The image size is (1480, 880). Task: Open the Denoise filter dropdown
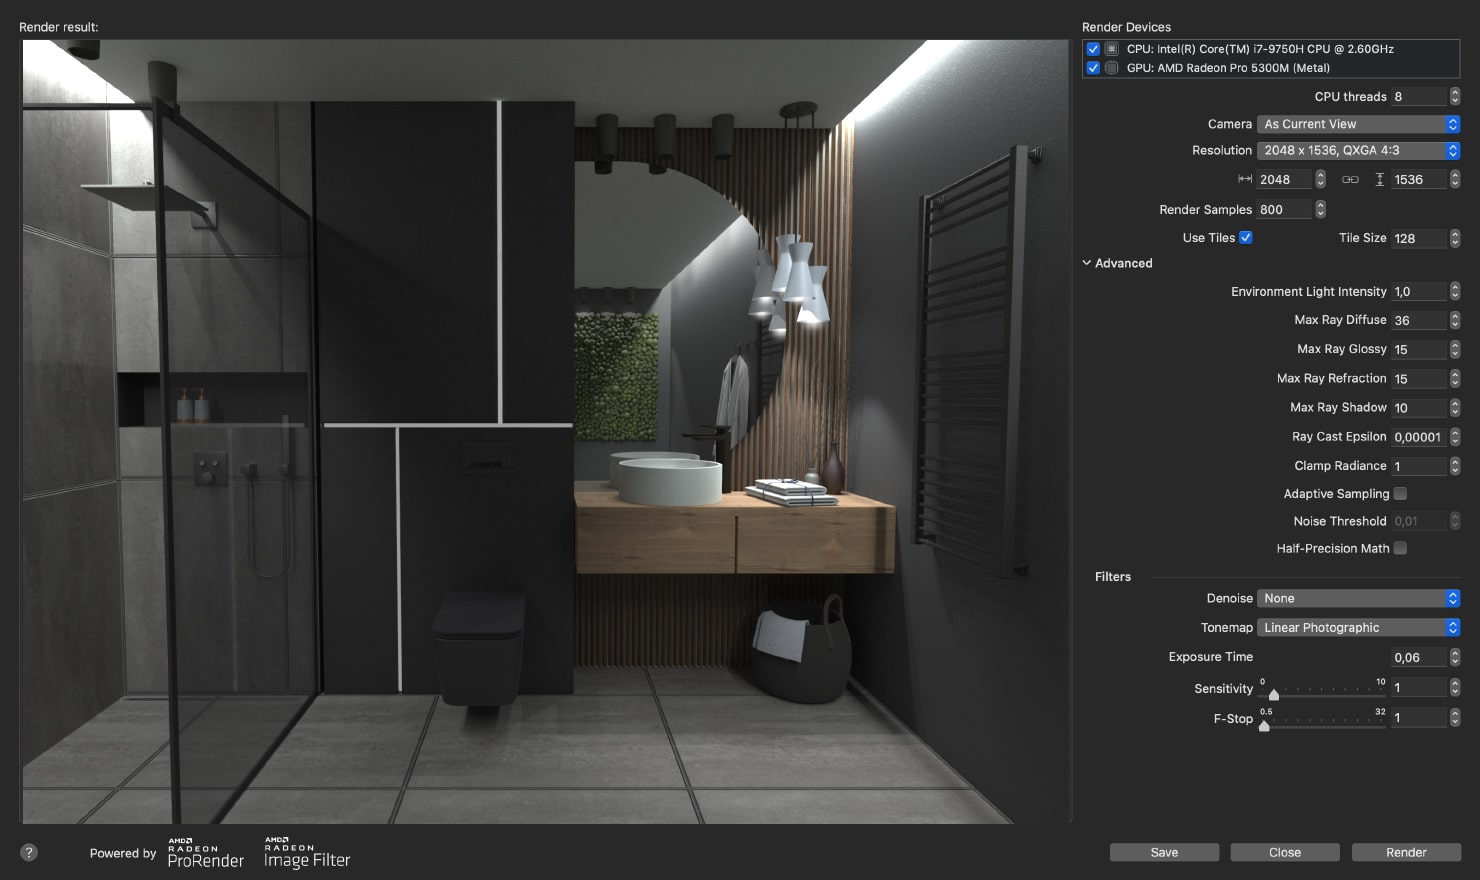[1357, 597]
